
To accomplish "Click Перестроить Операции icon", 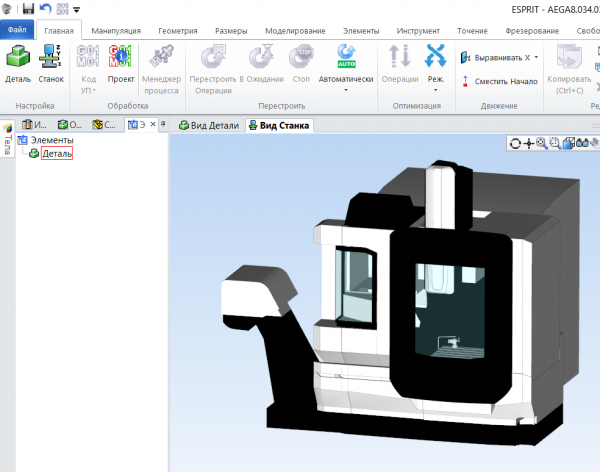I will tap(213, 57).
